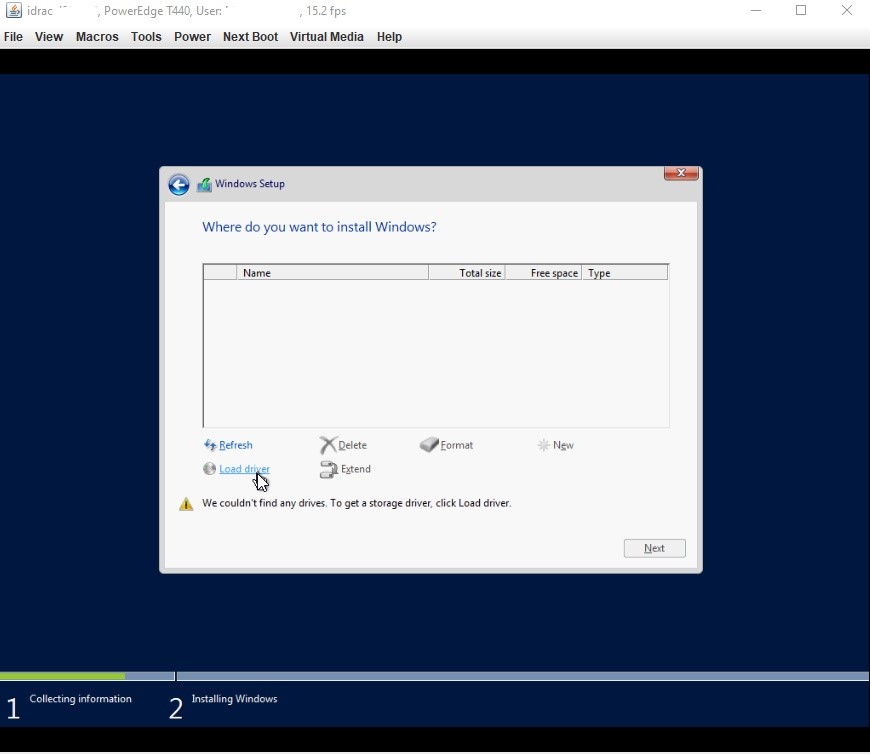The image size is (870, 754).
Task: Click the Format drive icon
Action: pyautogui.click(x=430, y=445)
